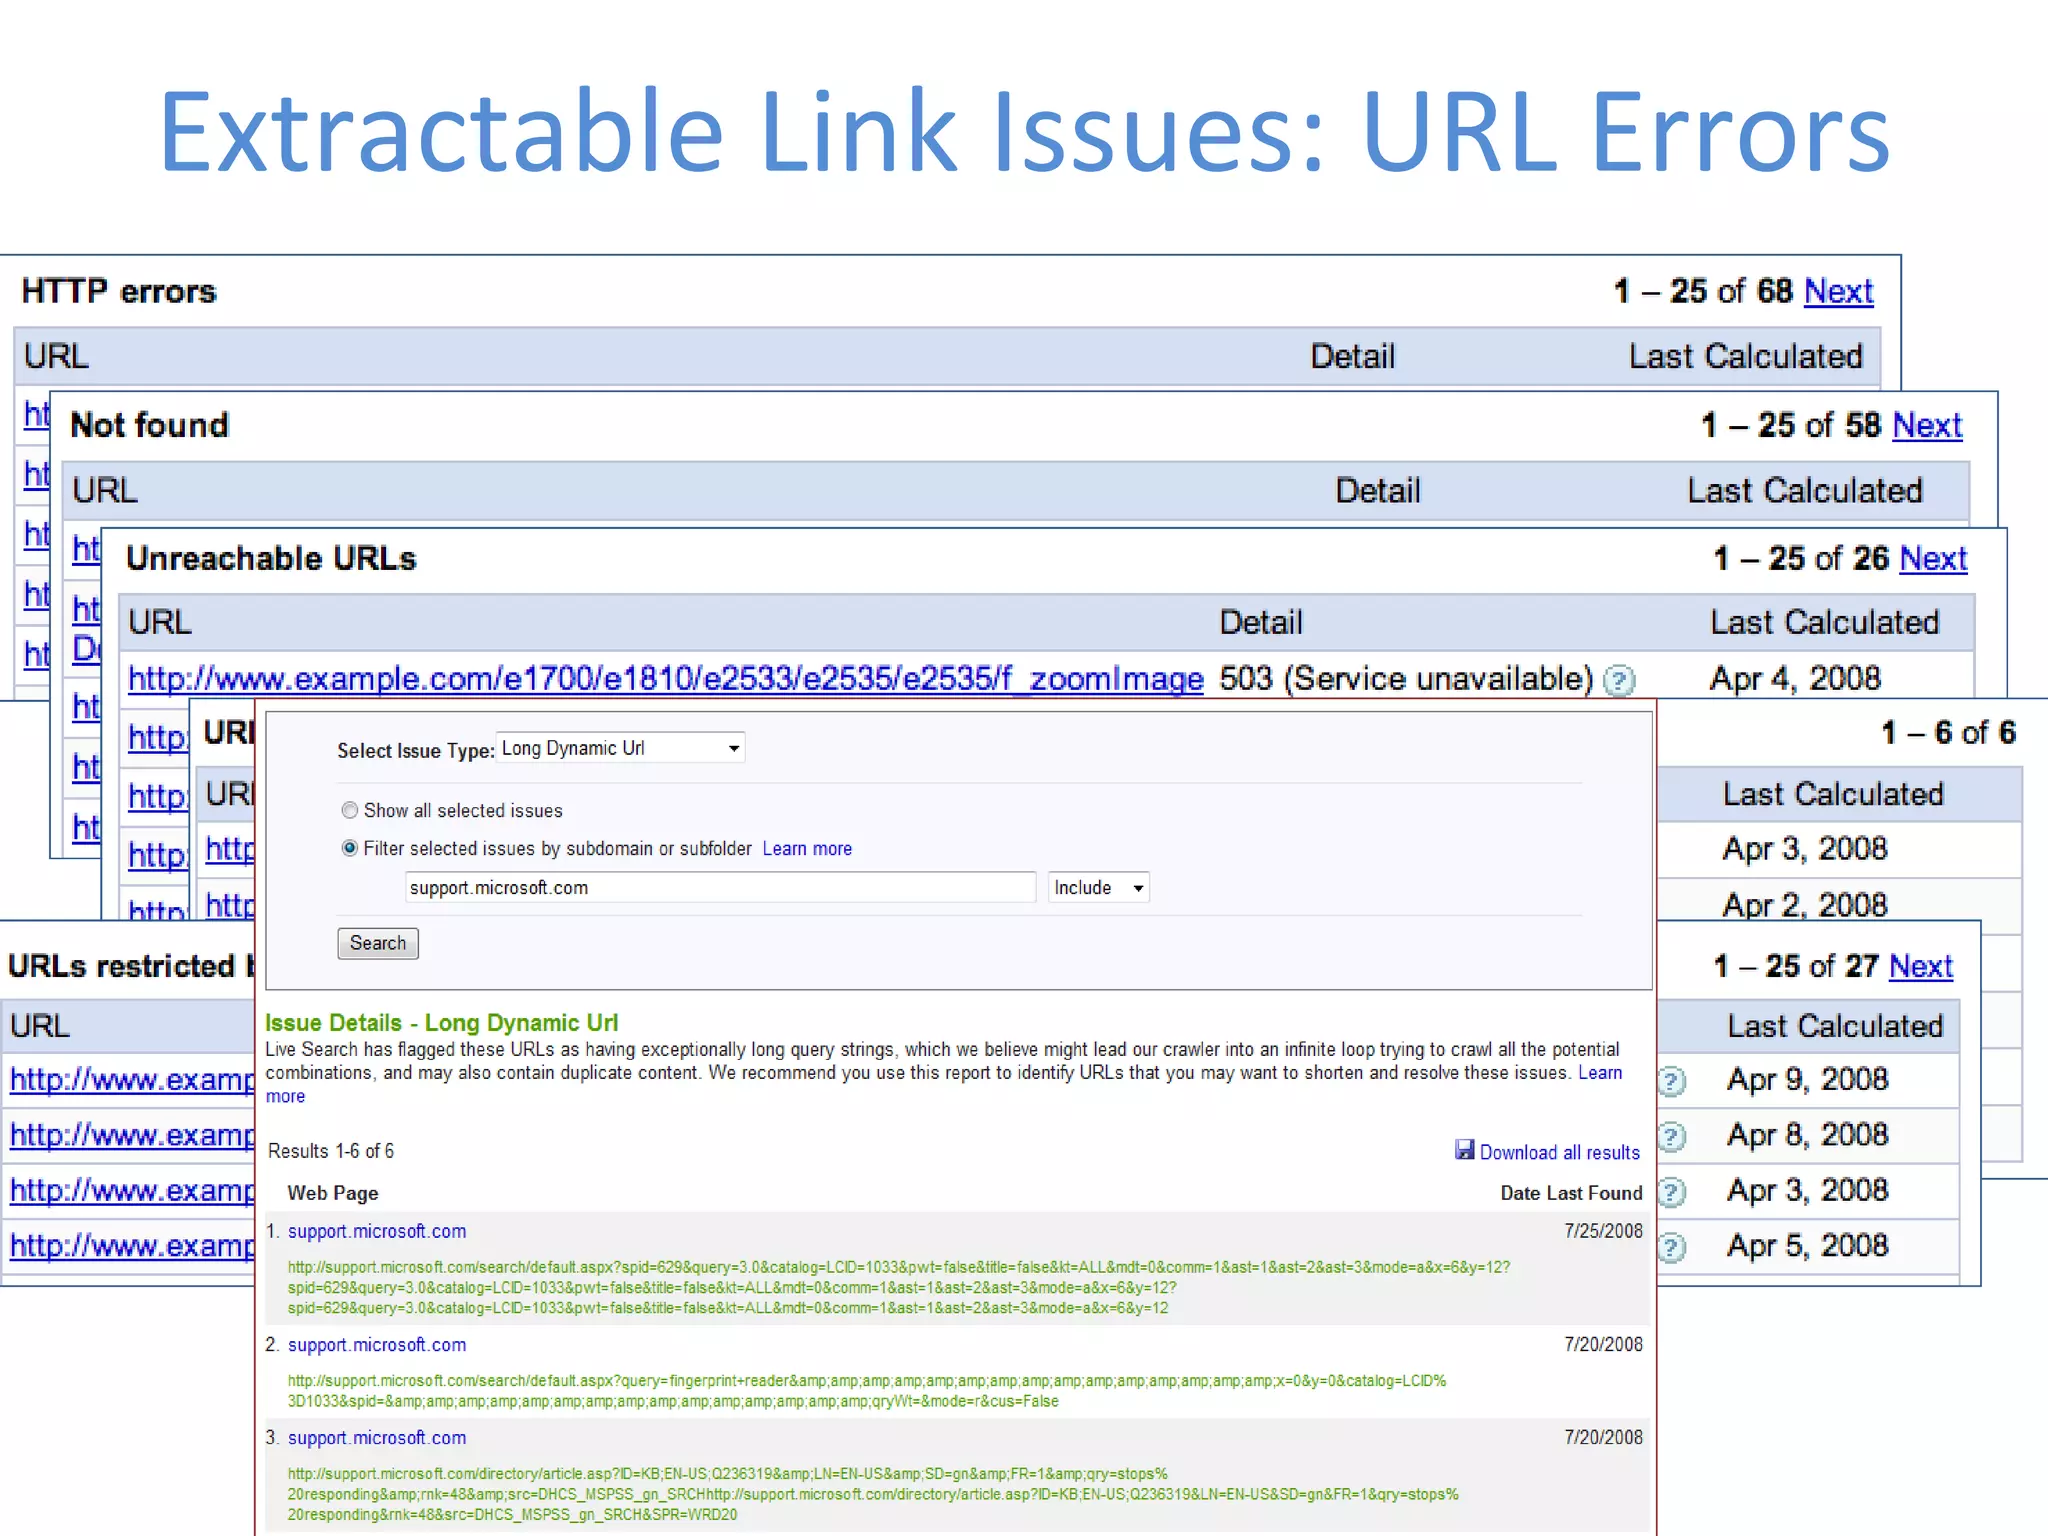Click Next in Unreachable URLs panel
Screen dimensions: 2048x1536
click(1933, 558)
